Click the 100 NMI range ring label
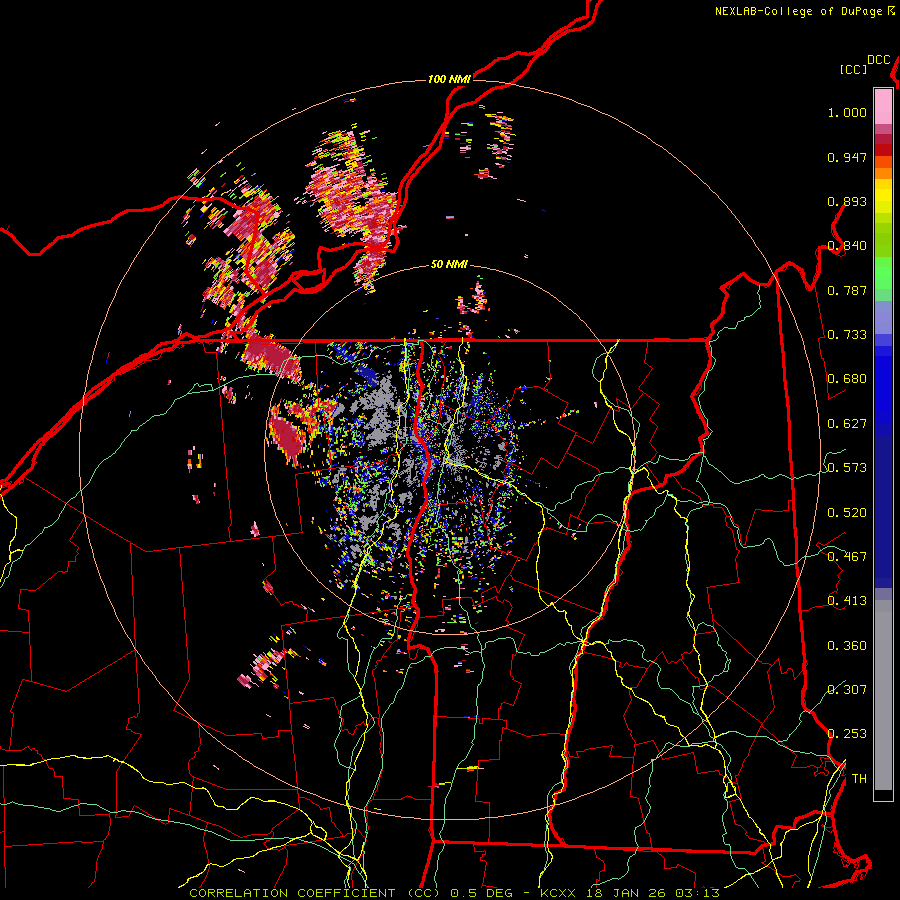 pos(449,79)
